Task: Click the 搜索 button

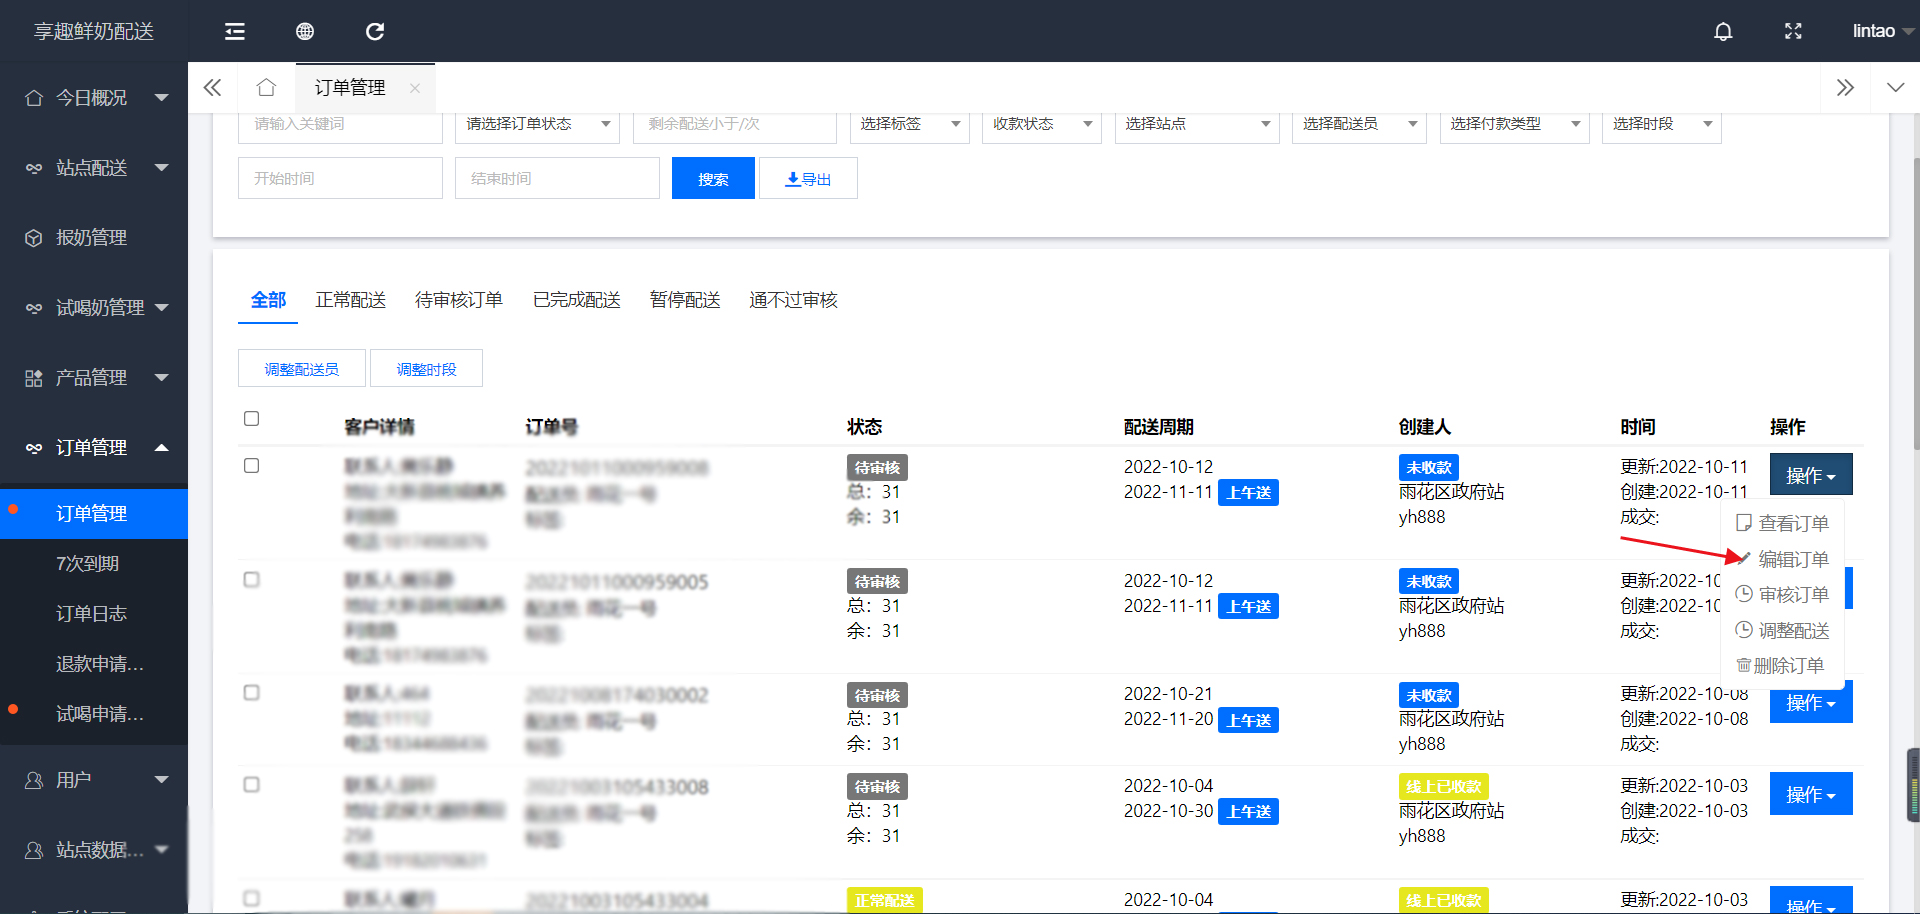Action: tap(713, 179)
